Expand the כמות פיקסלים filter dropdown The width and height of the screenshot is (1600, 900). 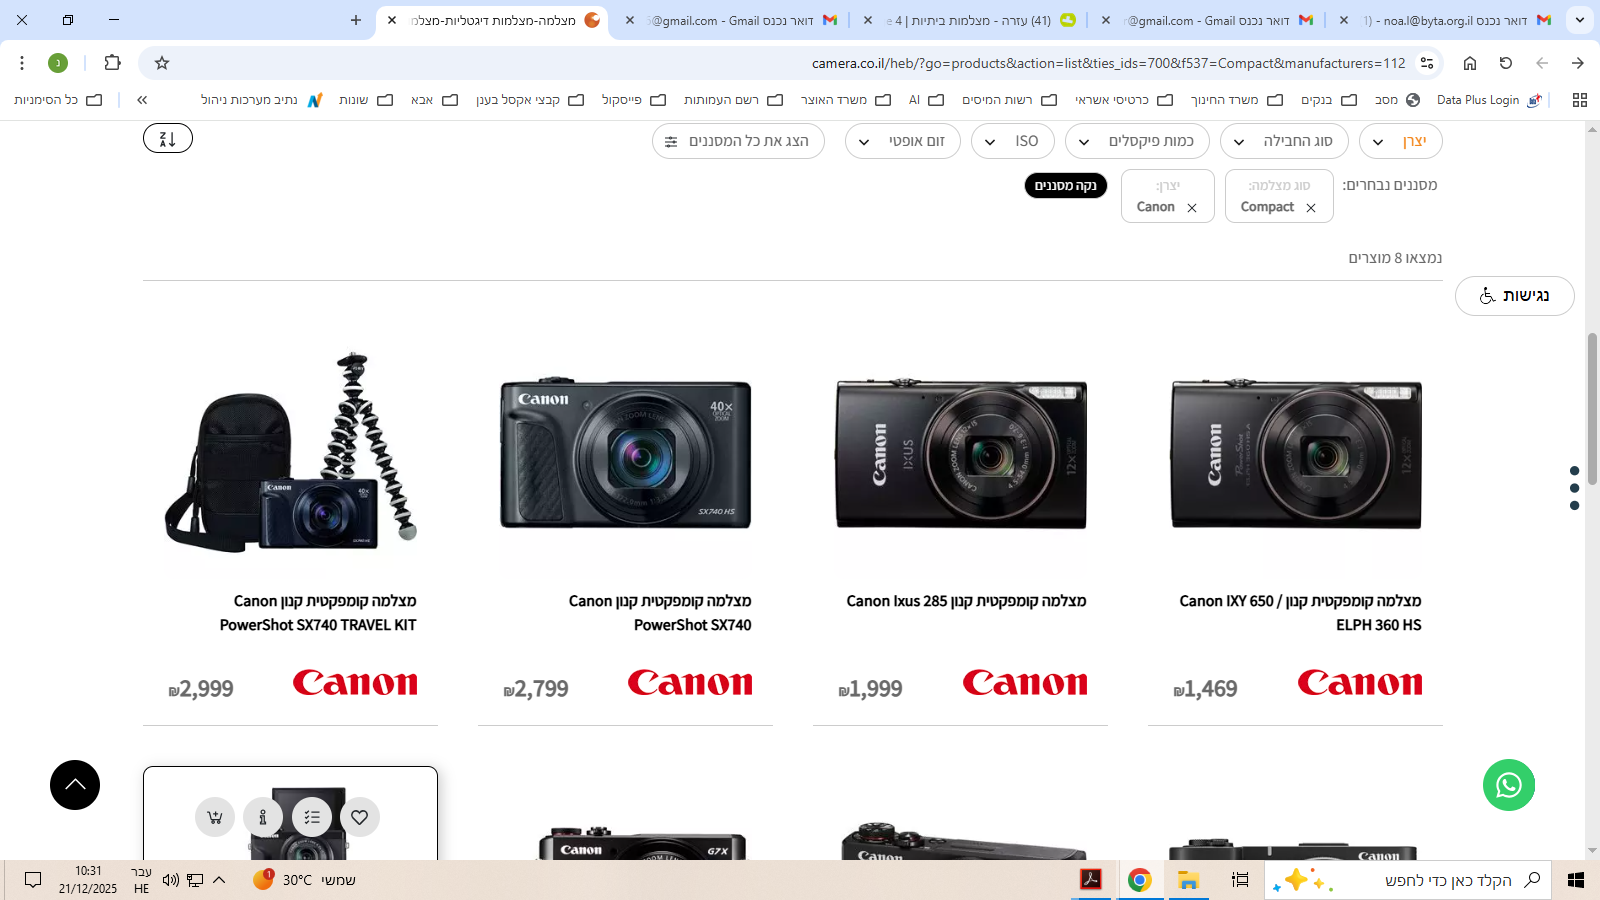pyautogui.click(x=1137, y=141)
